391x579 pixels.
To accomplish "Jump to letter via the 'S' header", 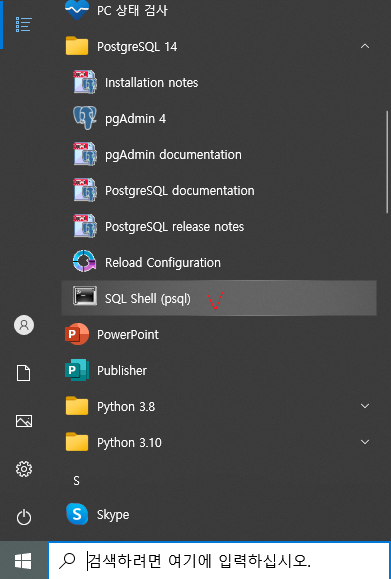I will pos(76,480).
